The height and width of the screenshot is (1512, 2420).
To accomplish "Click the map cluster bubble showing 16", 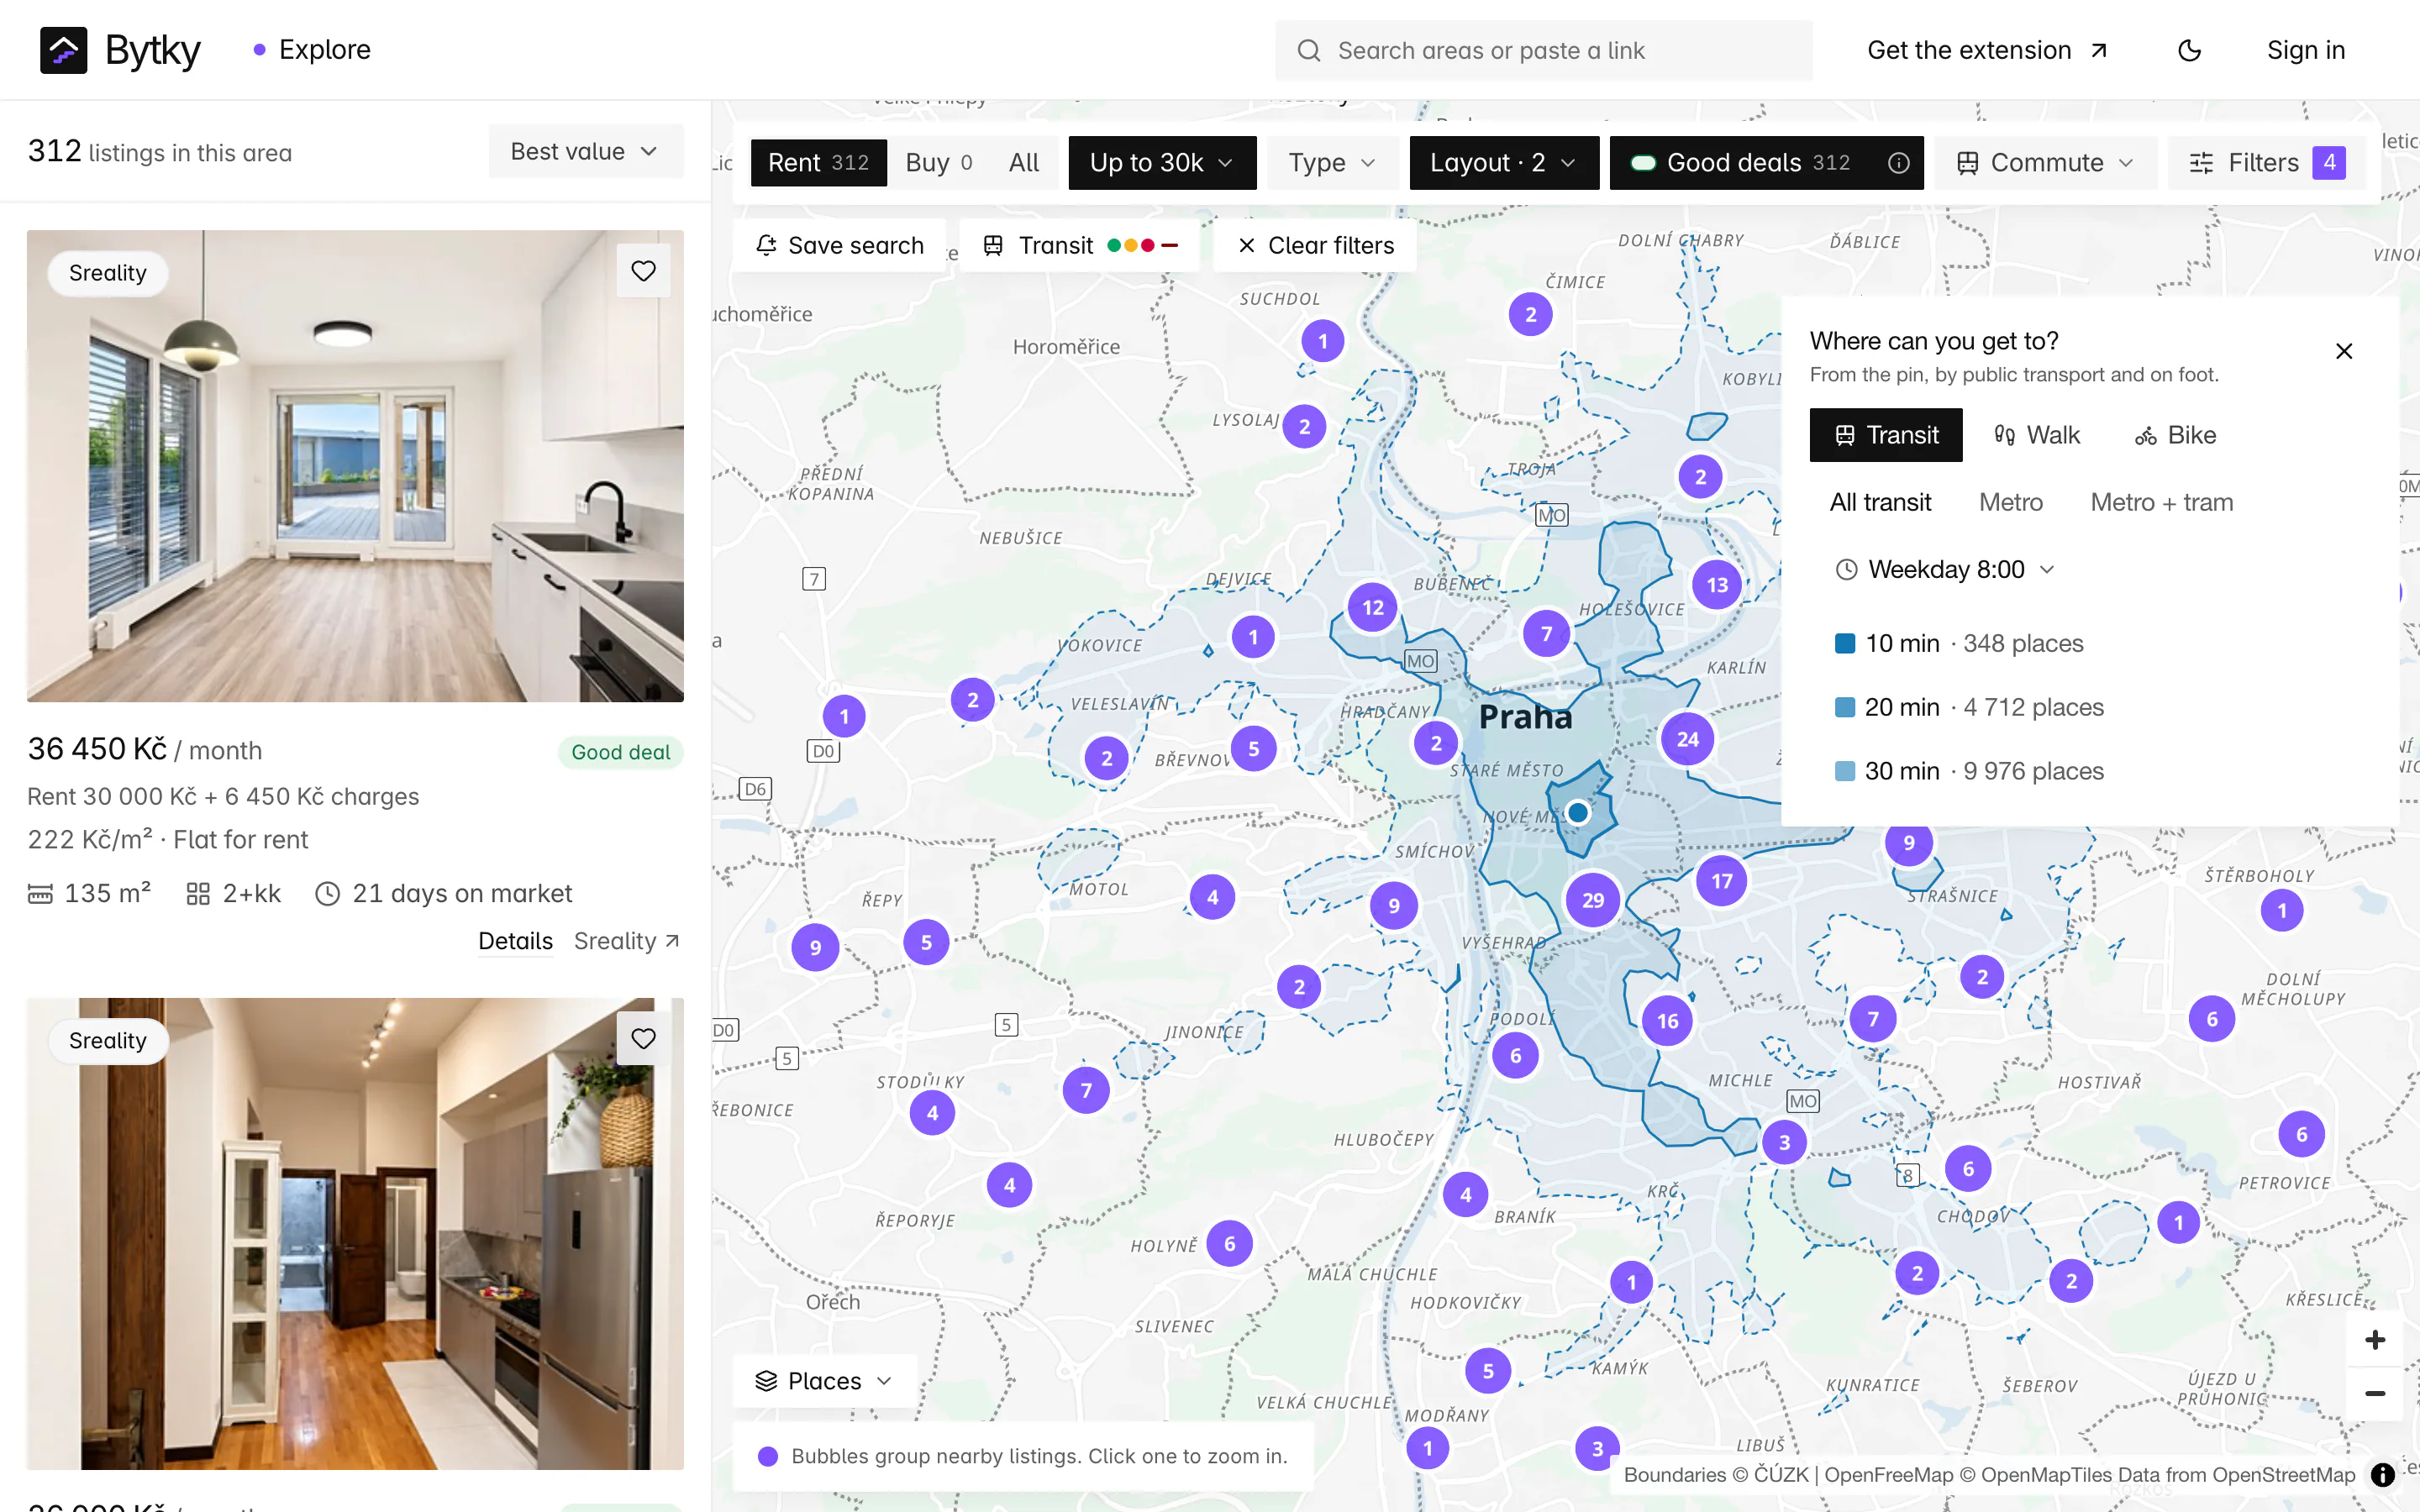I will tap(1668, 1021).
